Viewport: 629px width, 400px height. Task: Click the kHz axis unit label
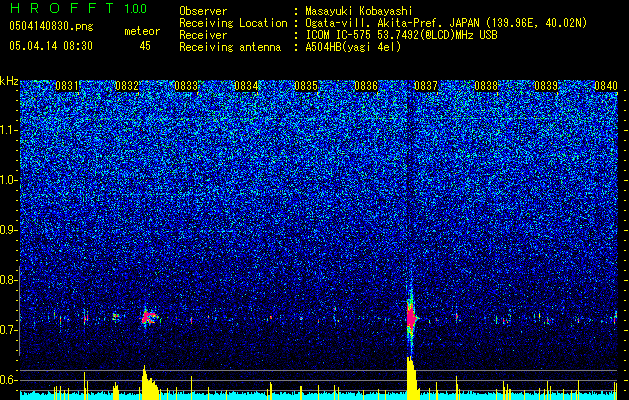[x=9, y=81]
